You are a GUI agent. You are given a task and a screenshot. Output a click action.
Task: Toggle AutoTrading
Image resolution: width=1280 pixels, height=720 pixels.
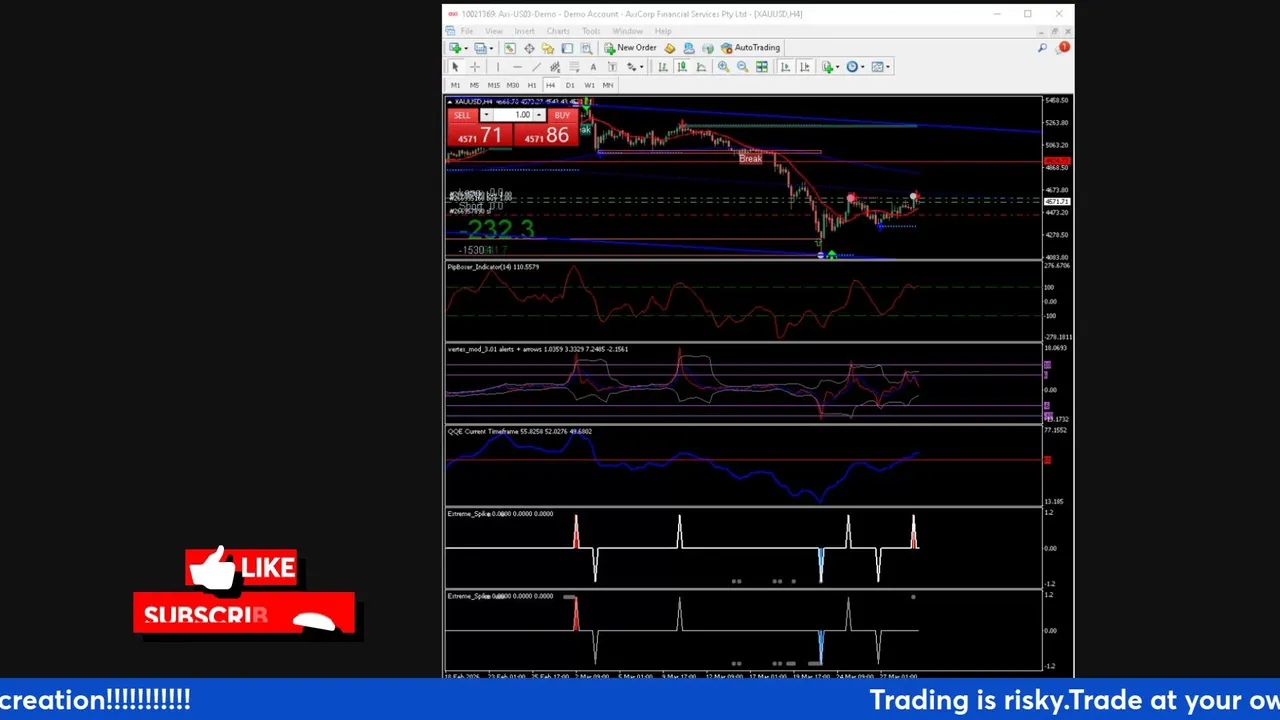(750, 48)
